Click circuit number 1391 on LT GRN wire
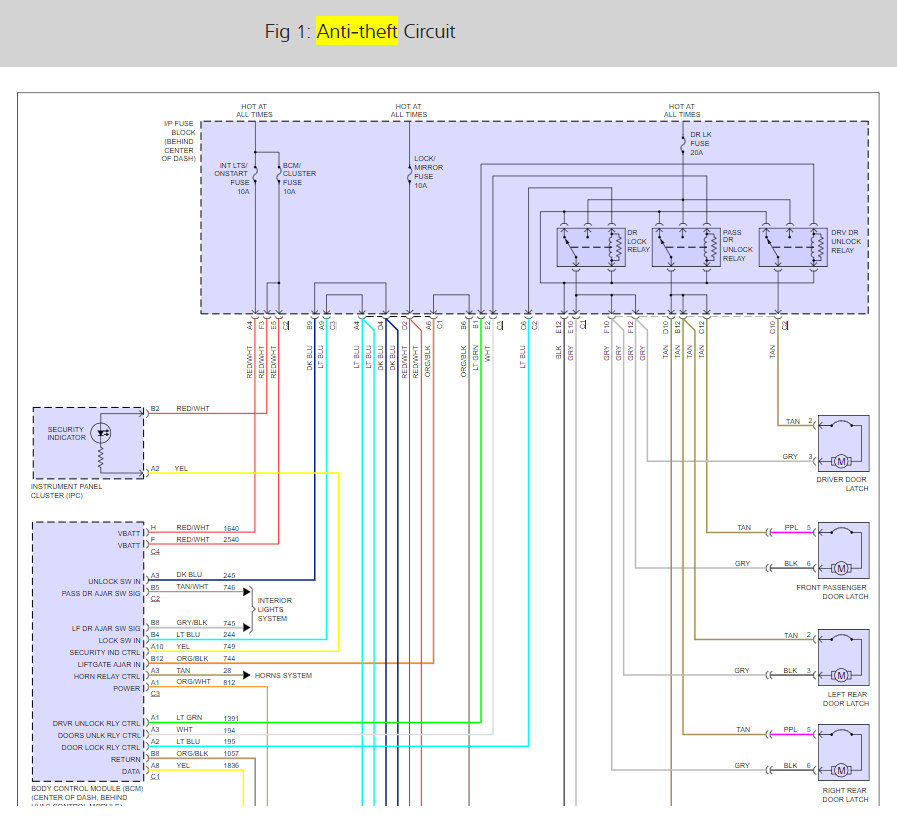Screen dimensions: 897x823 click(x=231, y=718)
